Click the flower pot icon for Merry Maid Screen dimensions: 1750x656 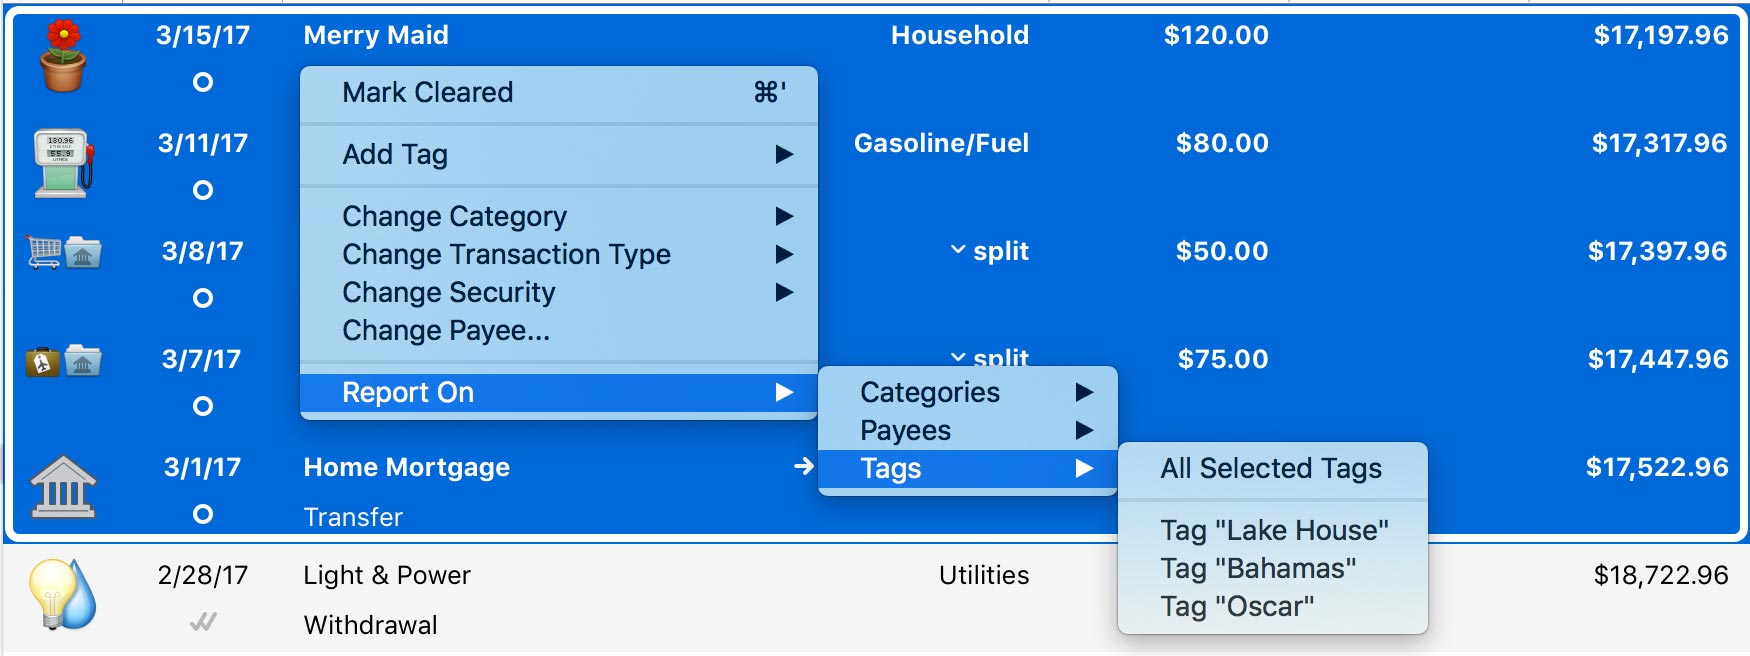pos(63,58)
